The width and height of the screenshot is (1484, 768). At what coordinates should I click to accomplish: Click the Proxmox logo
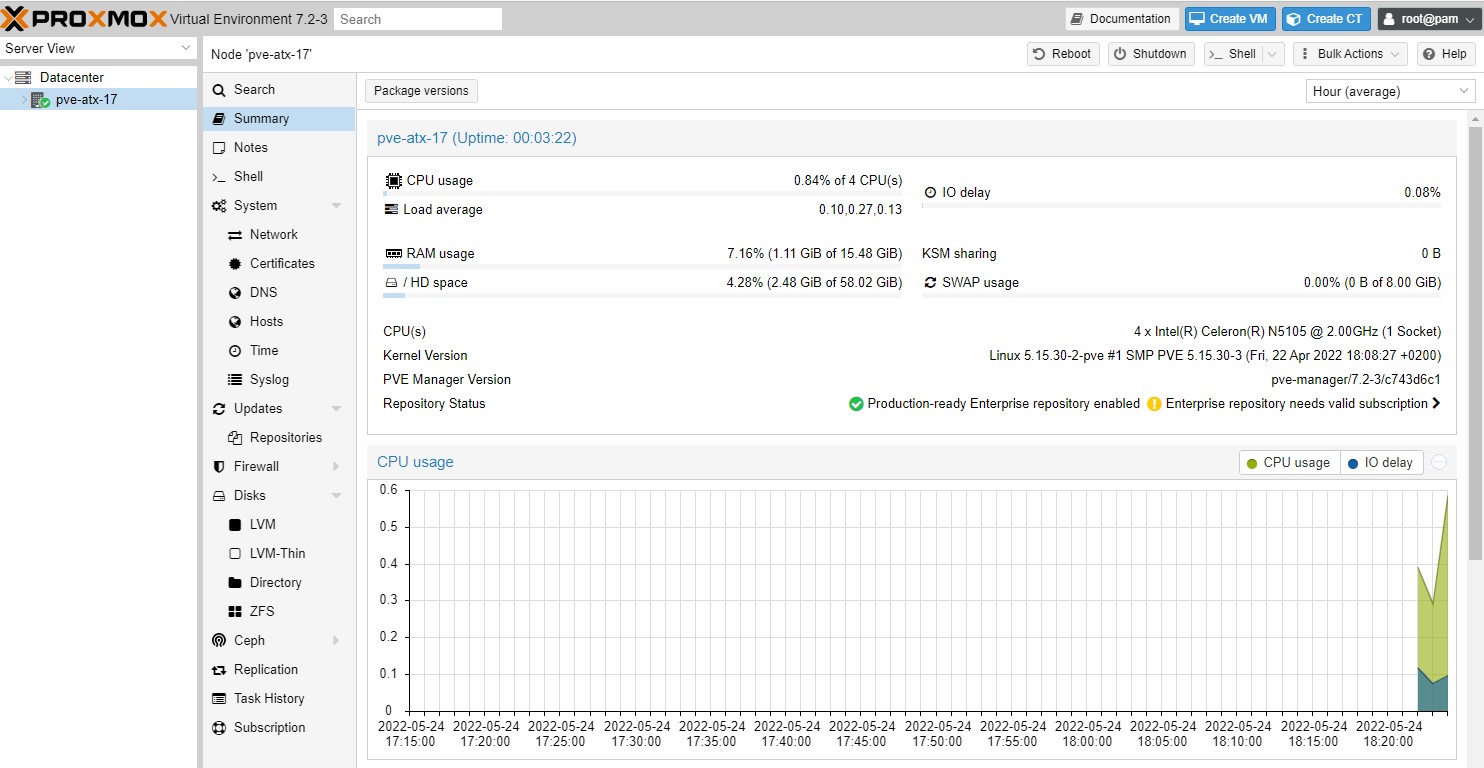[x=83, y=19]
